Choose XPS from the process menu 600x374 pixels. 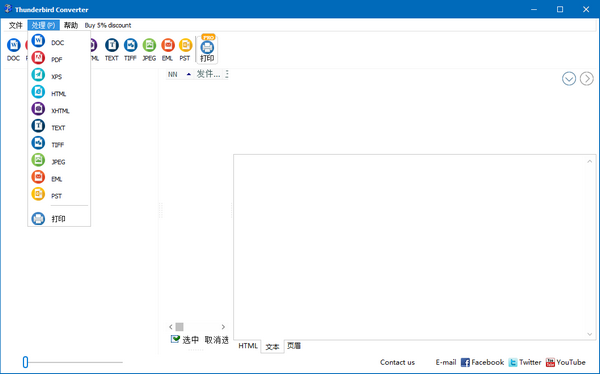(x=59, y=75)
